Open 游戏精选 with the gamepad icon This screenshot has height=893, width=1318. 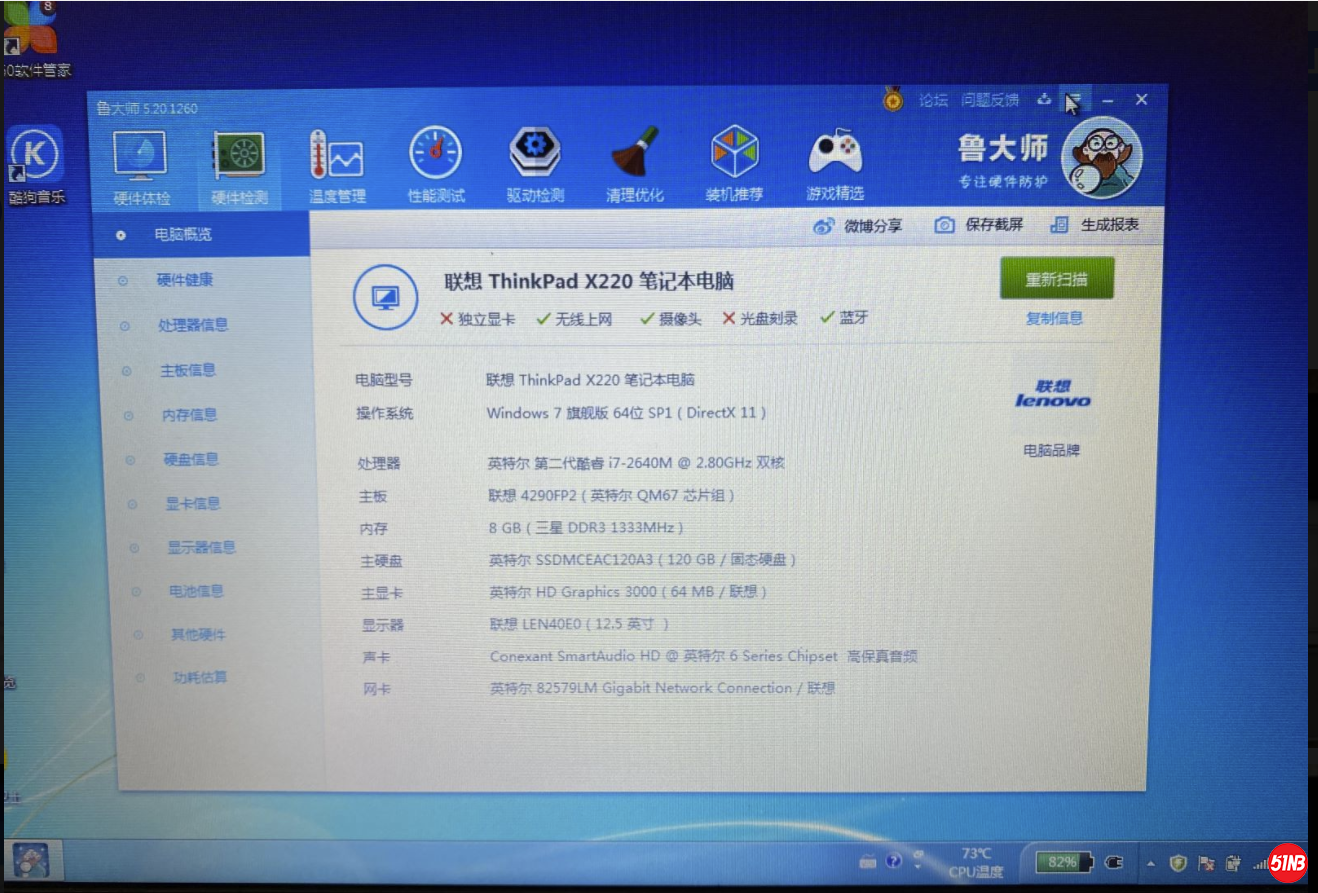835,165
